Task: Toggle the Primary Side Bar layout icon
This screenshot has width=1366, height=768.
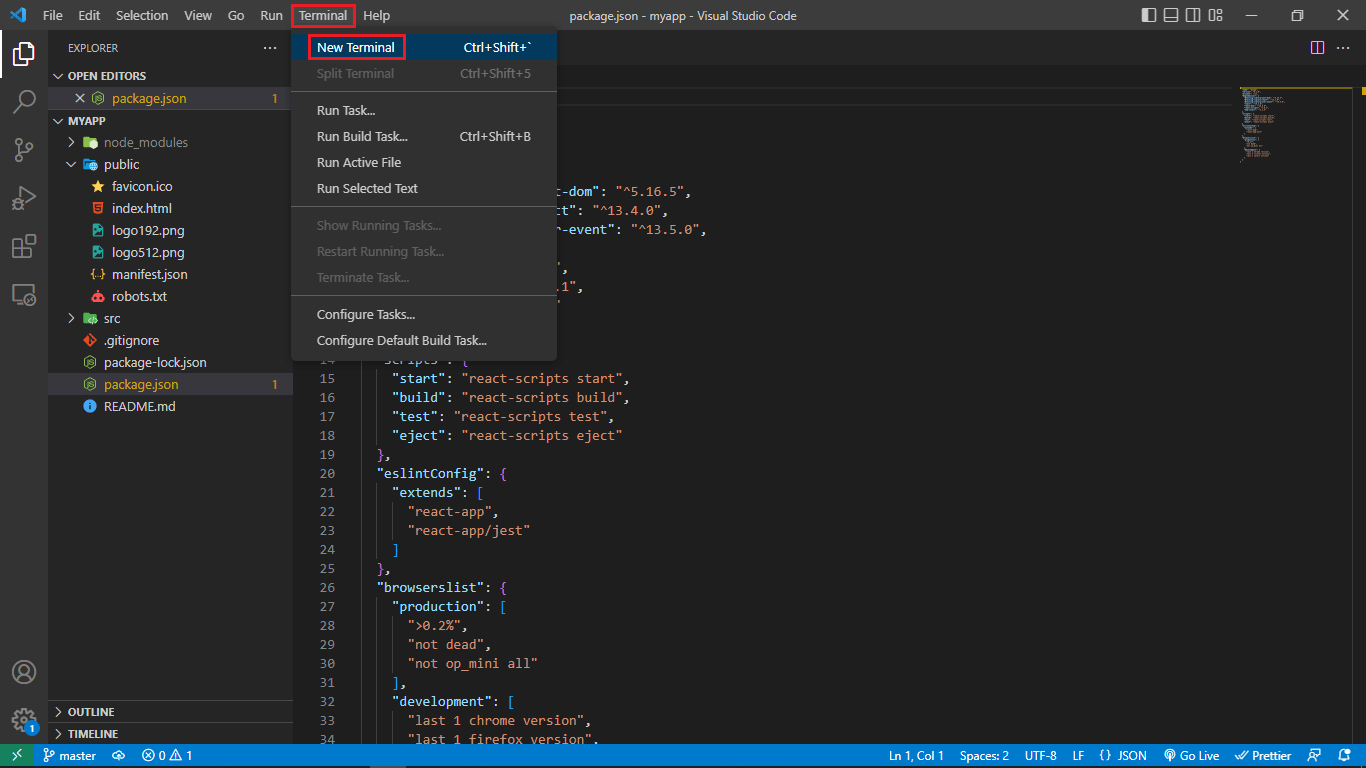Action: tap(1149, 15)
